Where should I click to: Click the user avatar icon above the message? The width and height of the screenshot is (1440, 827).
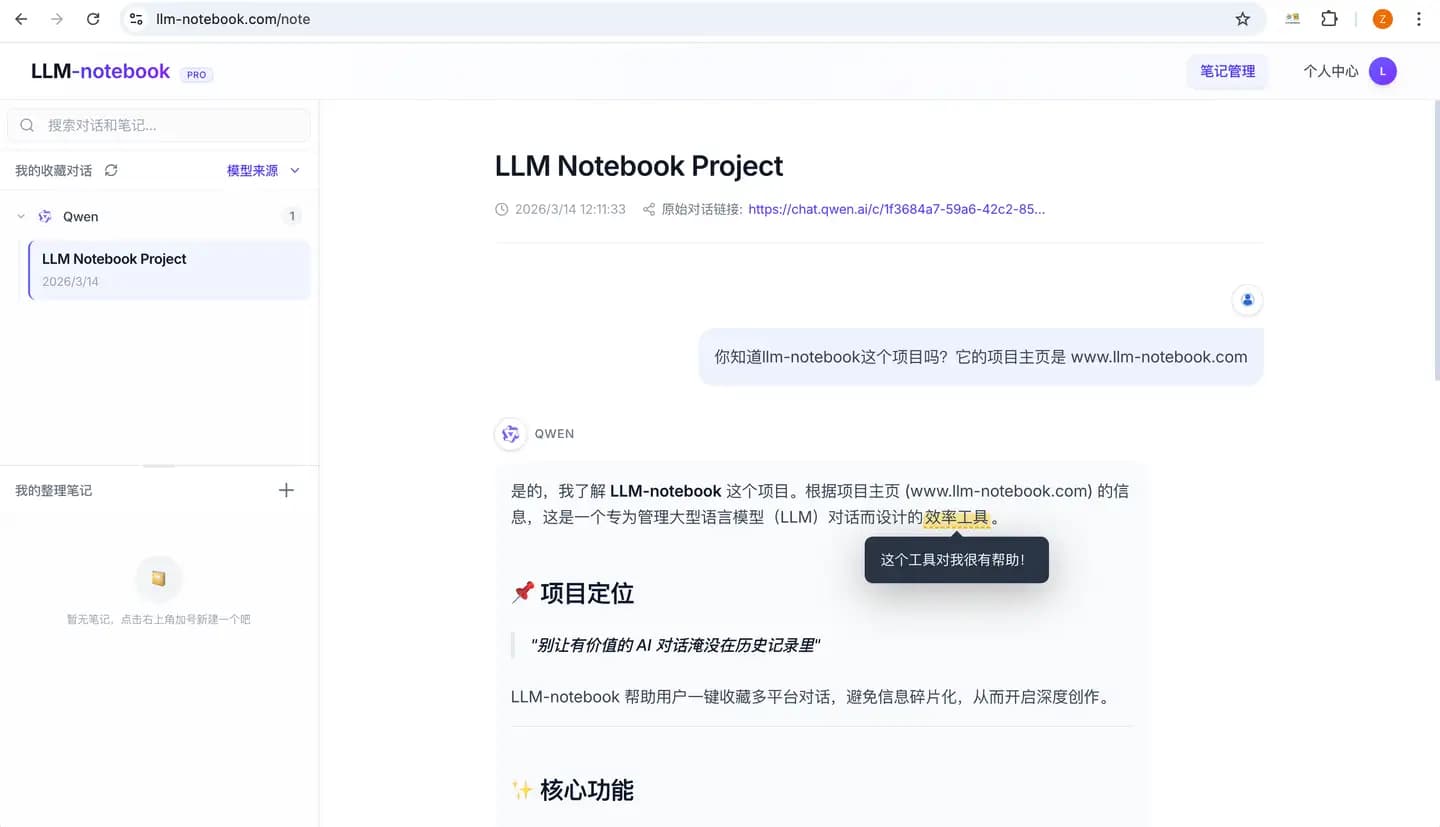tap(1247, 299)
